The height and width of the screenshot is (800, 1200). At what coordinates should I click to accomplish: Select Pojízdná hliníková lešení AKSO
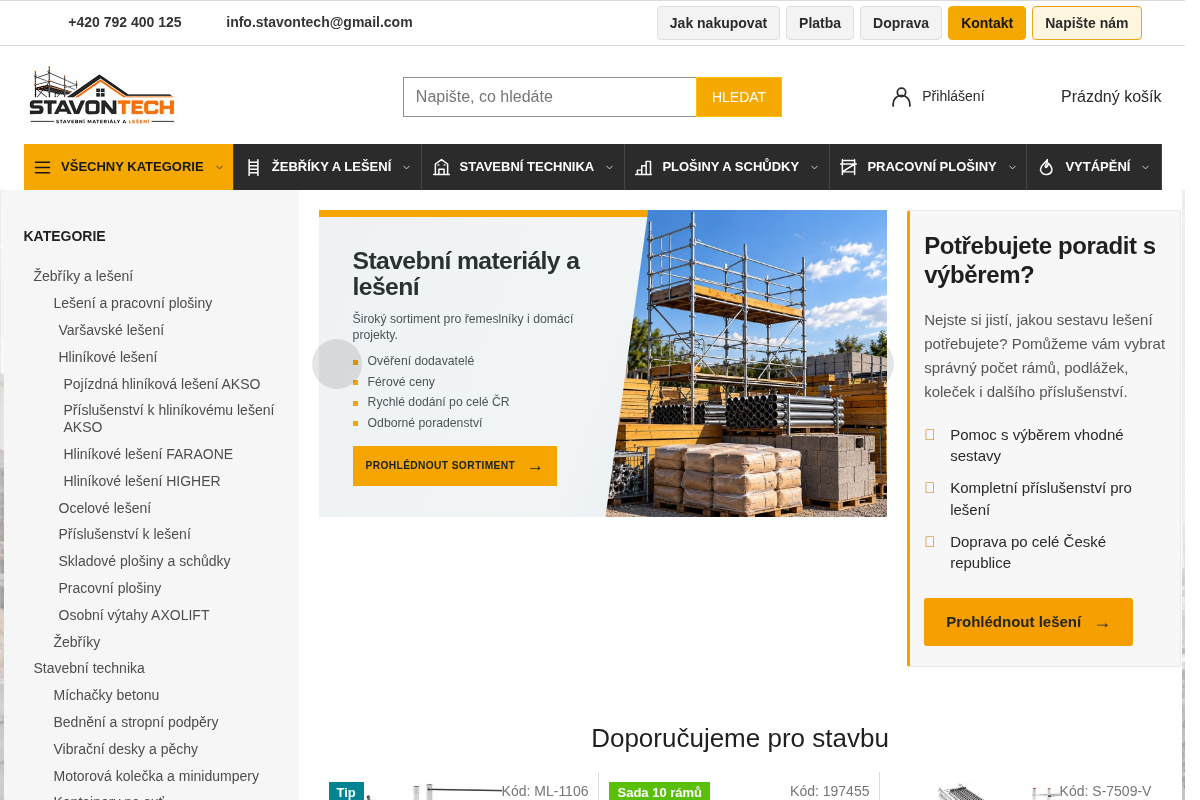tap(162, 384)
